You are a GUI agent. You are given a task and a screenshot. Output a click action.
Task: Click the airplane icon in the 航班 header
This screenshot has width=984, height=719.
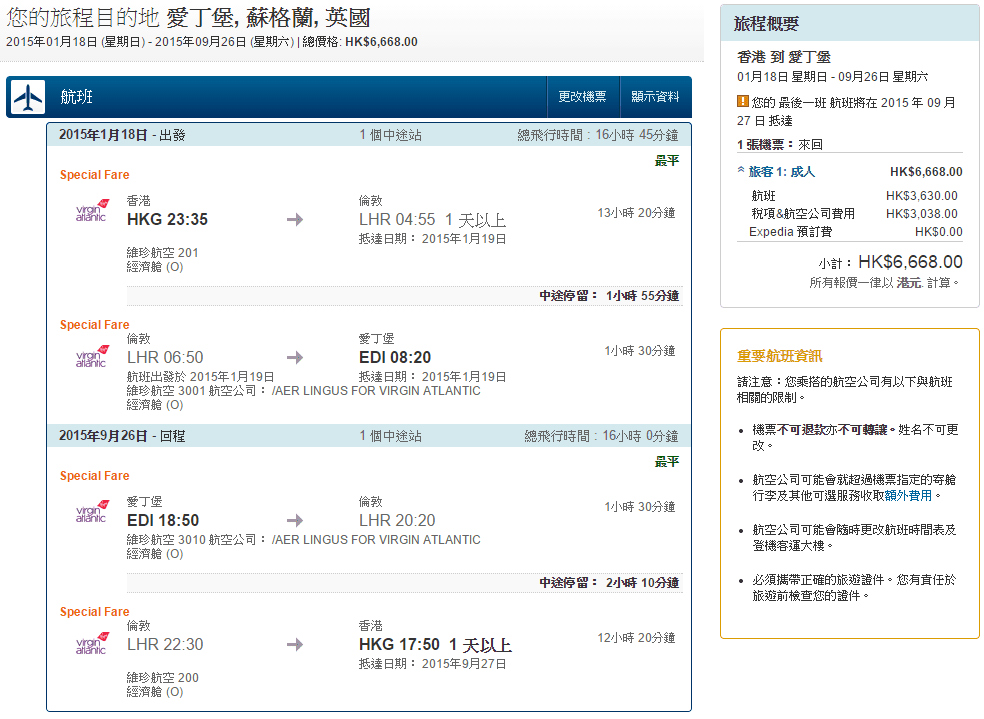pos(29,97)
